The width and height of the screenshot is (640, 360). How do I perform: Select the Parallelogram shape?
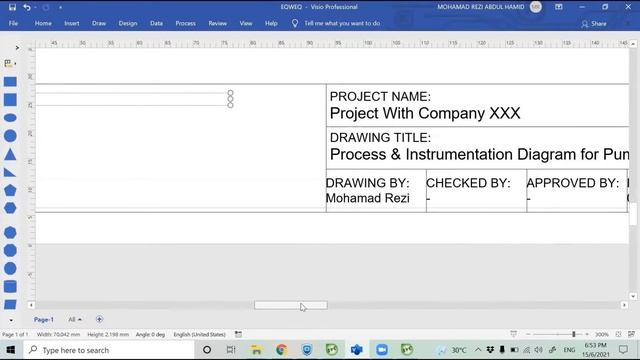click(x=10, y=304)
